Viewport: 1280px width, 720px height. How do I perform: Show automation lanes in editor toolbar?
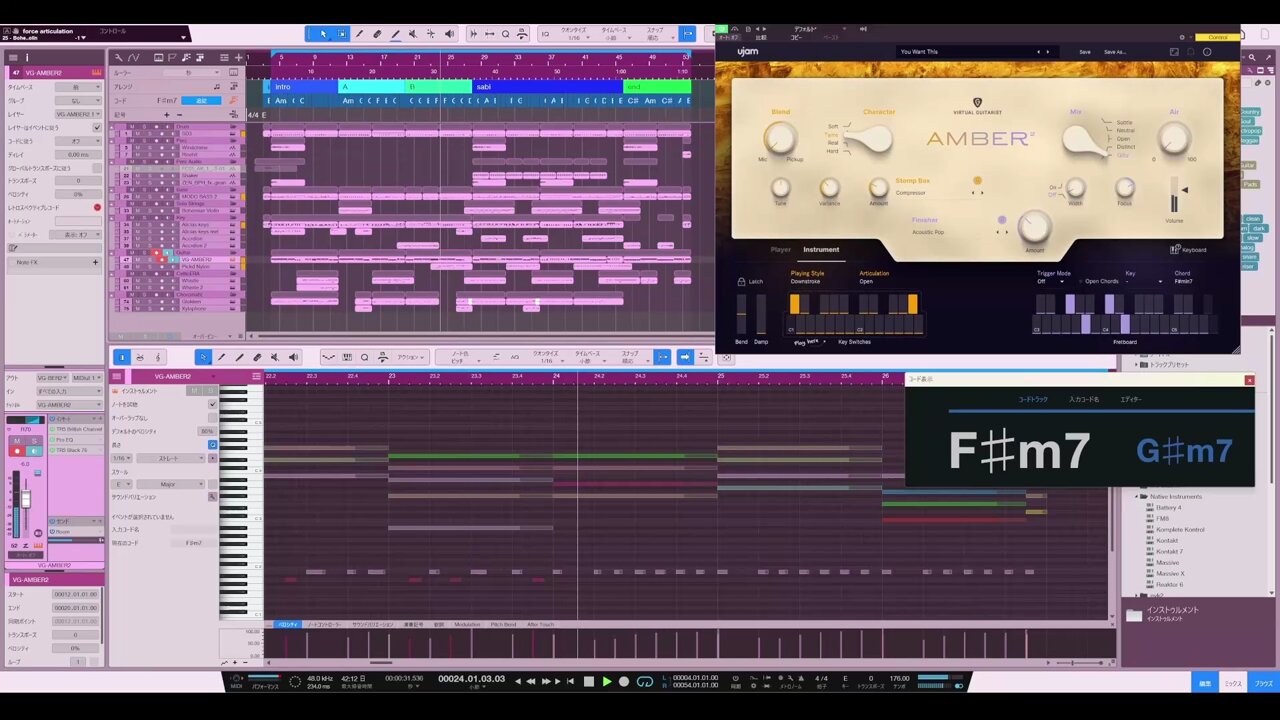tap(328, 357)
